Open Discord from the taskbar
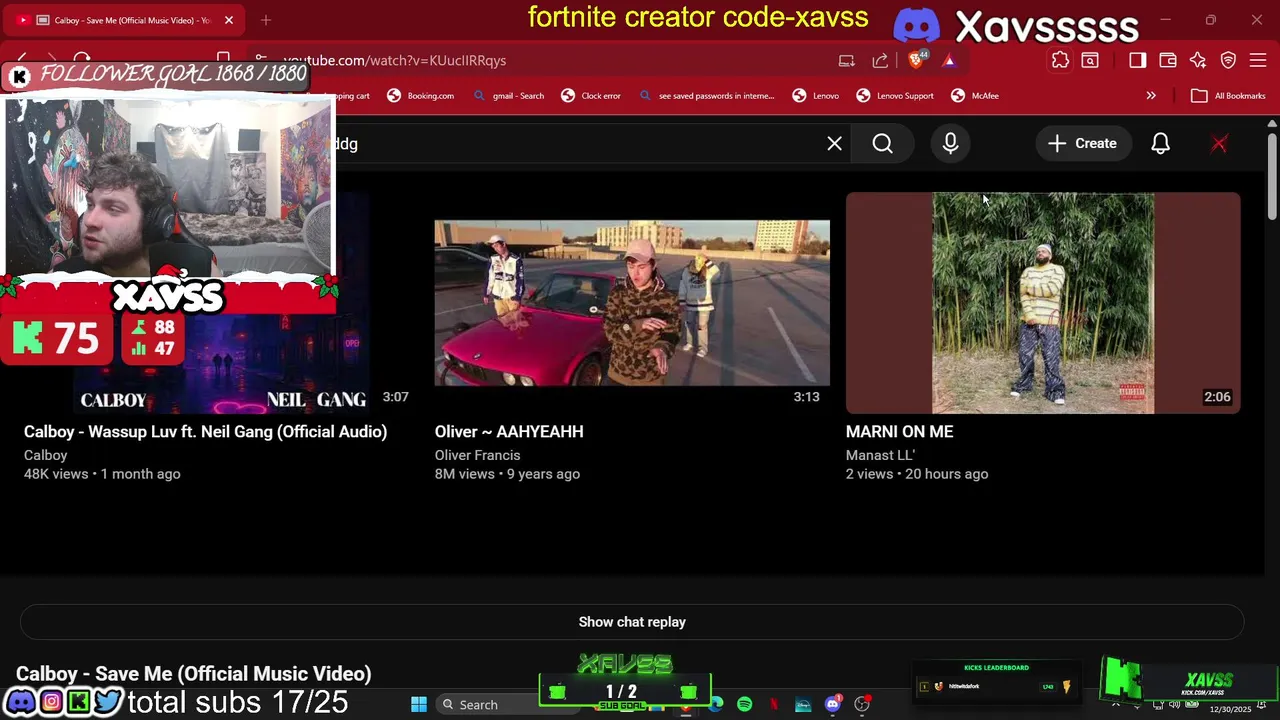 pos(832,705)
